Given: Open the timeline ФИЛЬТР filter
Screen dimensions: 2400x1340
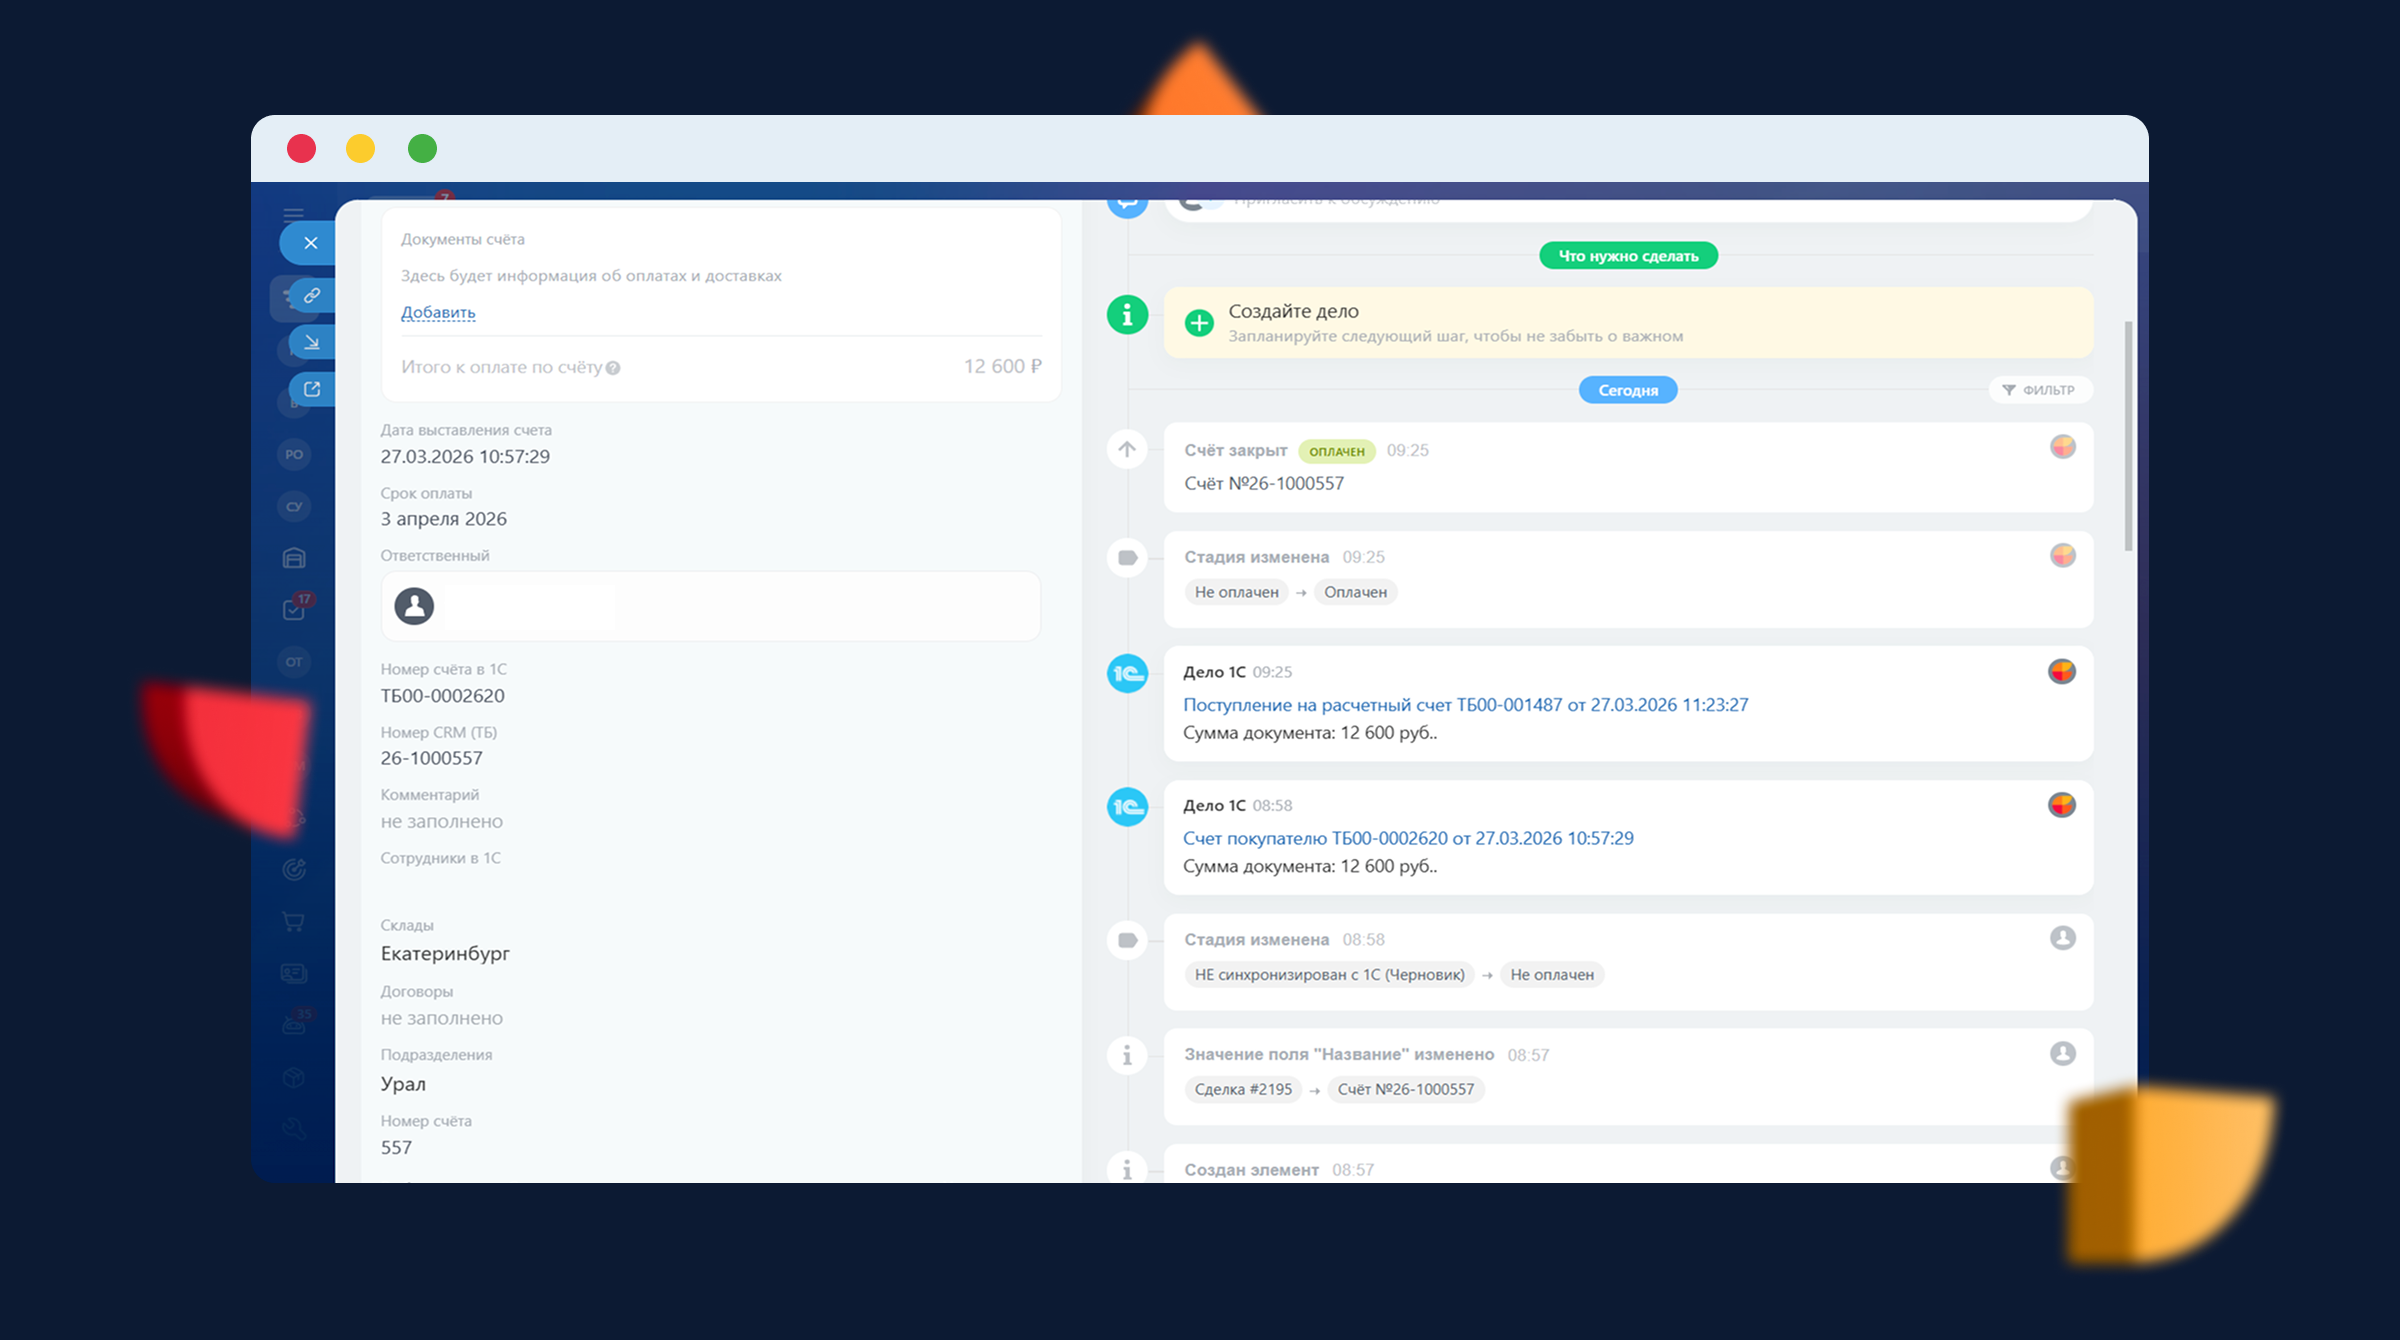Looking at the screenshot, I should [2040, 390].
